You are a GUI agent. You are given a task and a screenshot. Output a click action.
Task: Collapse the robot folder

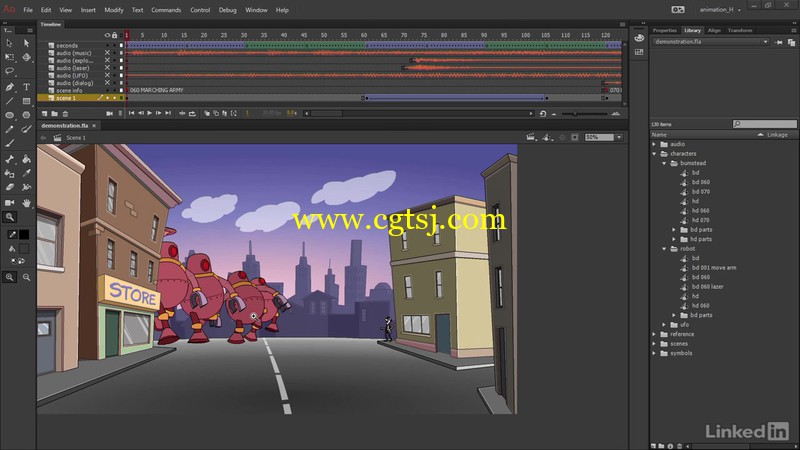coord(664,249)
